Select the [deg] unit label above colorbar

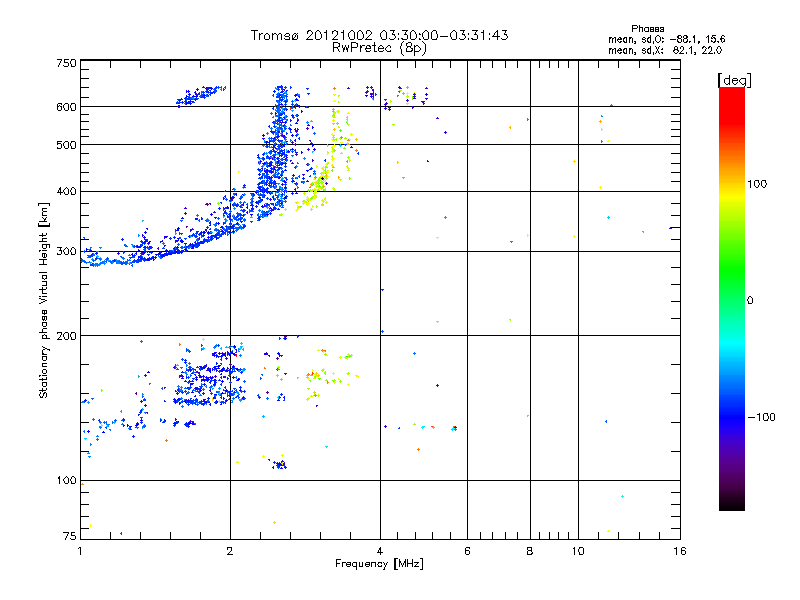coord(734,78)
